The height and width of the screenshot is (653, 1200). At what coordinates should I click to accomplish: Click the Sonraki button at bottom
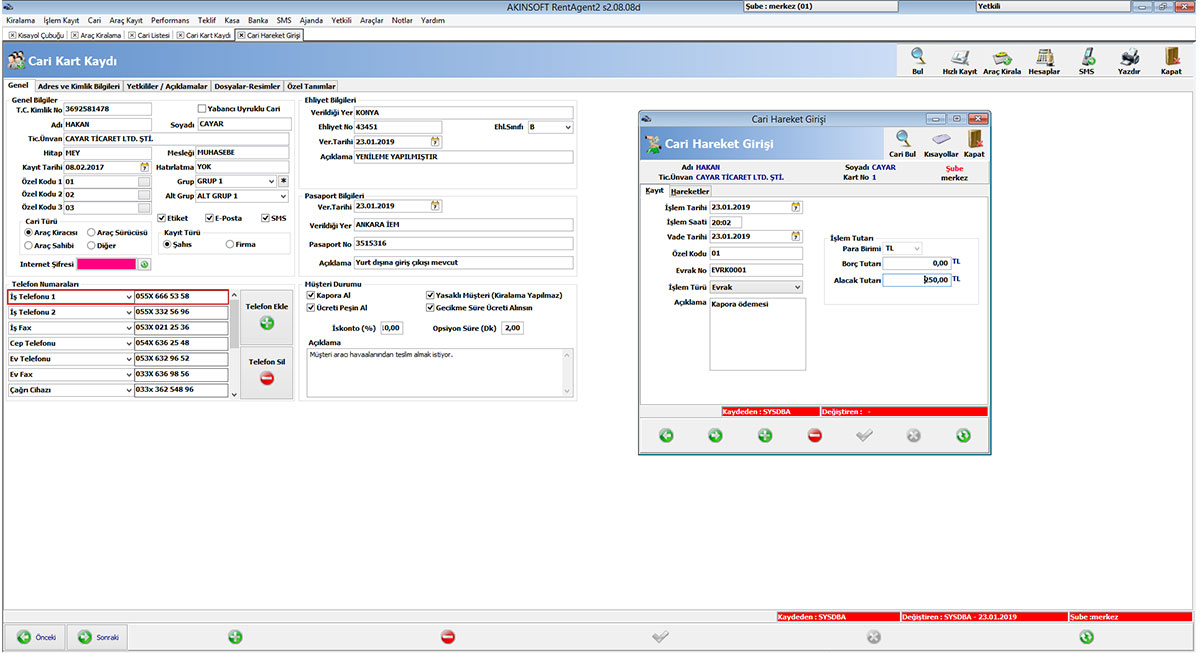96,636
